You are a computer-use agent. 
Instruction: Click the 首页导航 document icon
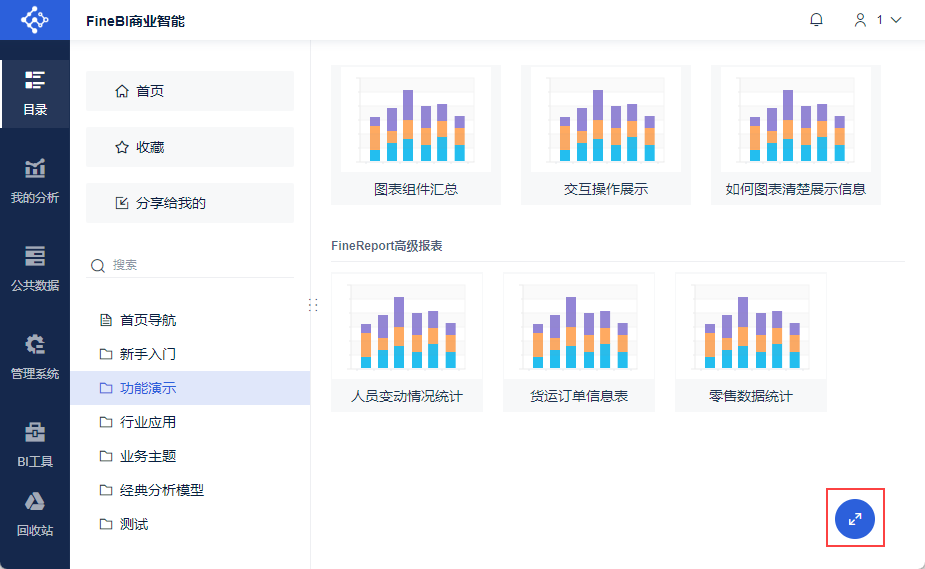click(106, 320)
